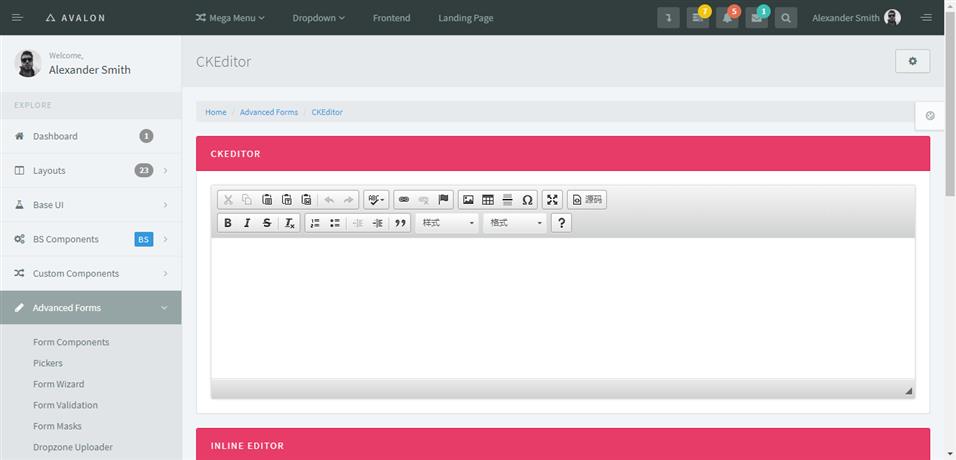
Task: Open the ABC spell check dropdown
Action: [x=376, y=199]
